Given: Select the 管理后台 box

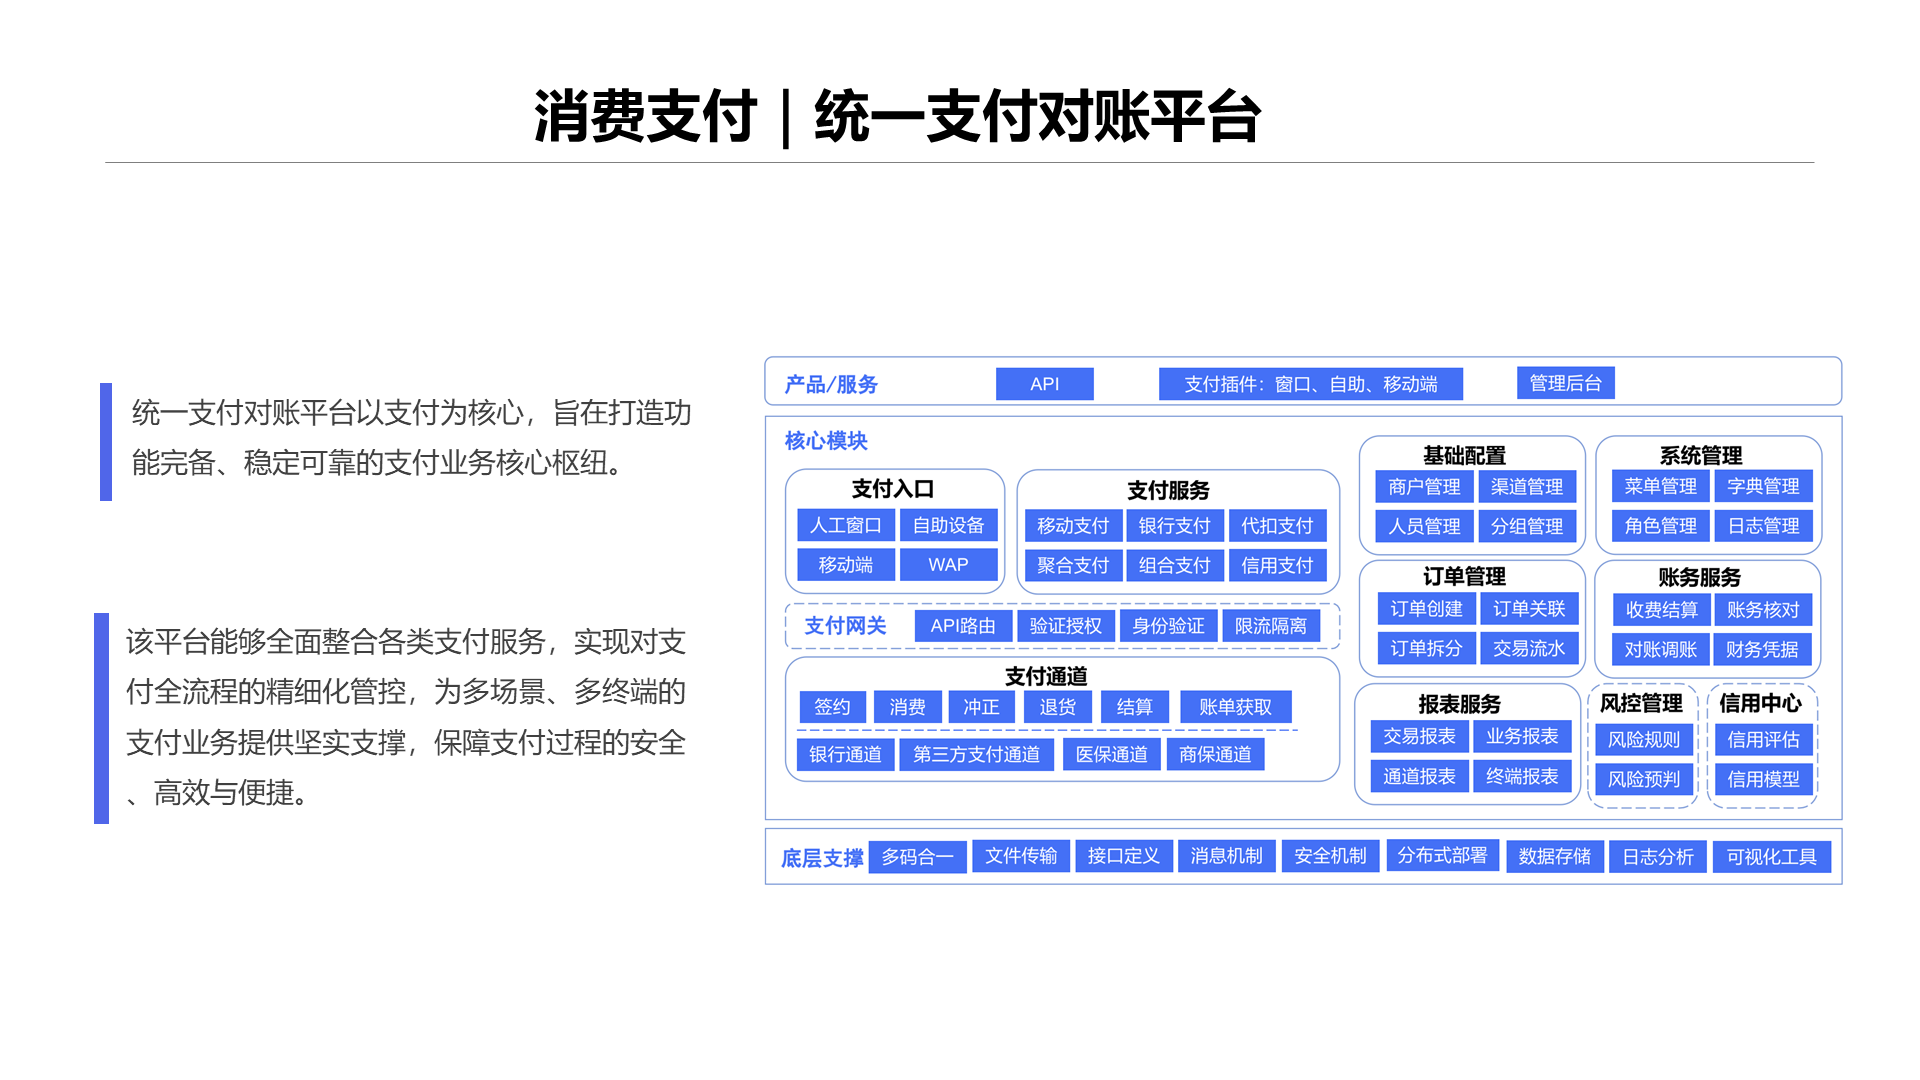Looking at the screenshot, I should [1565, 382].
